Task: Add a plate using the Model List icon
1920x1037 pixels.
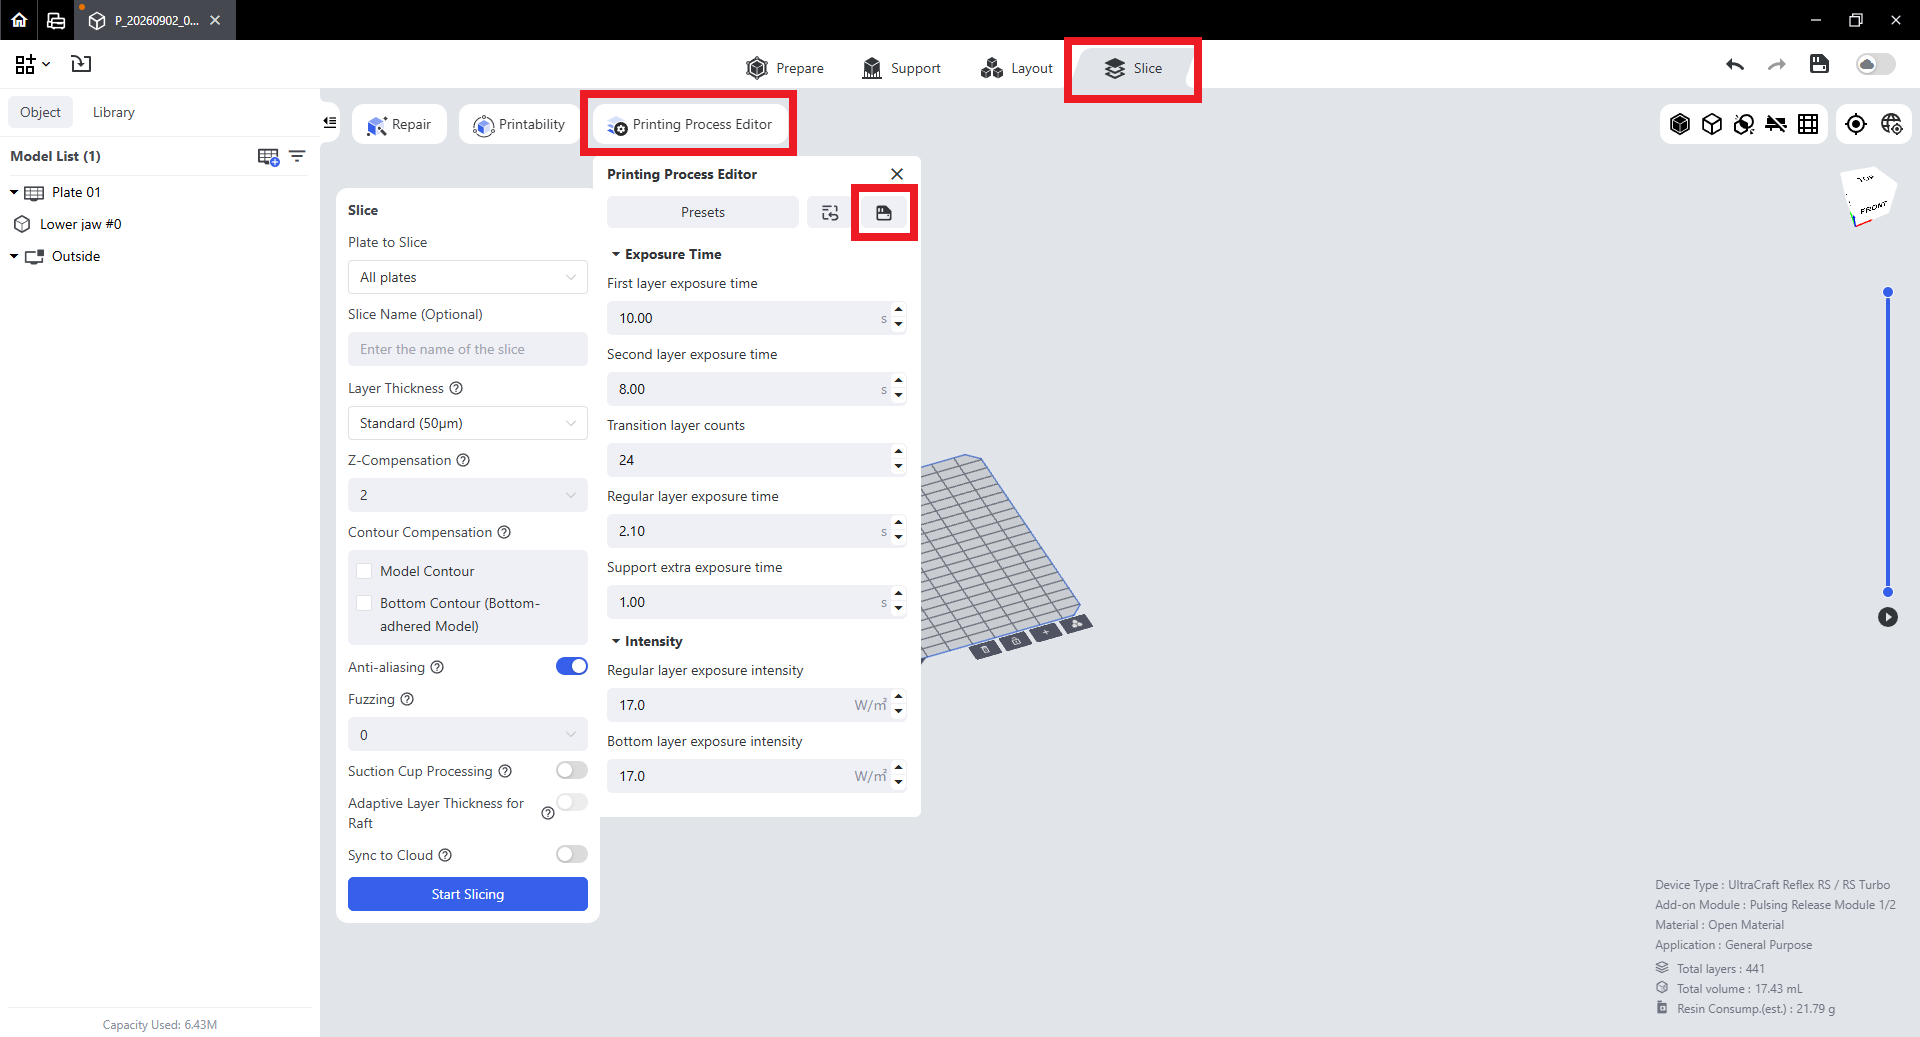Action: (268, 157)
